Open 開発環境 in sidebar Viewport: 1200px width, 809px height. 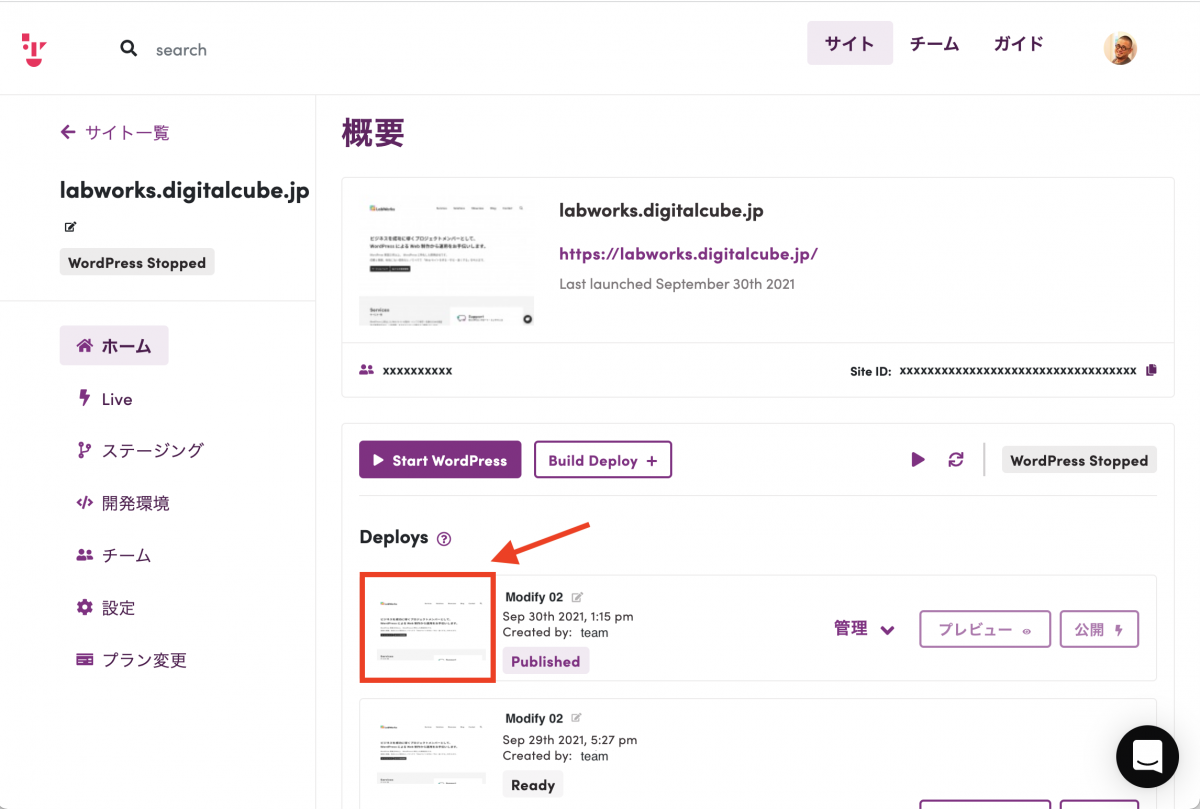123,503
